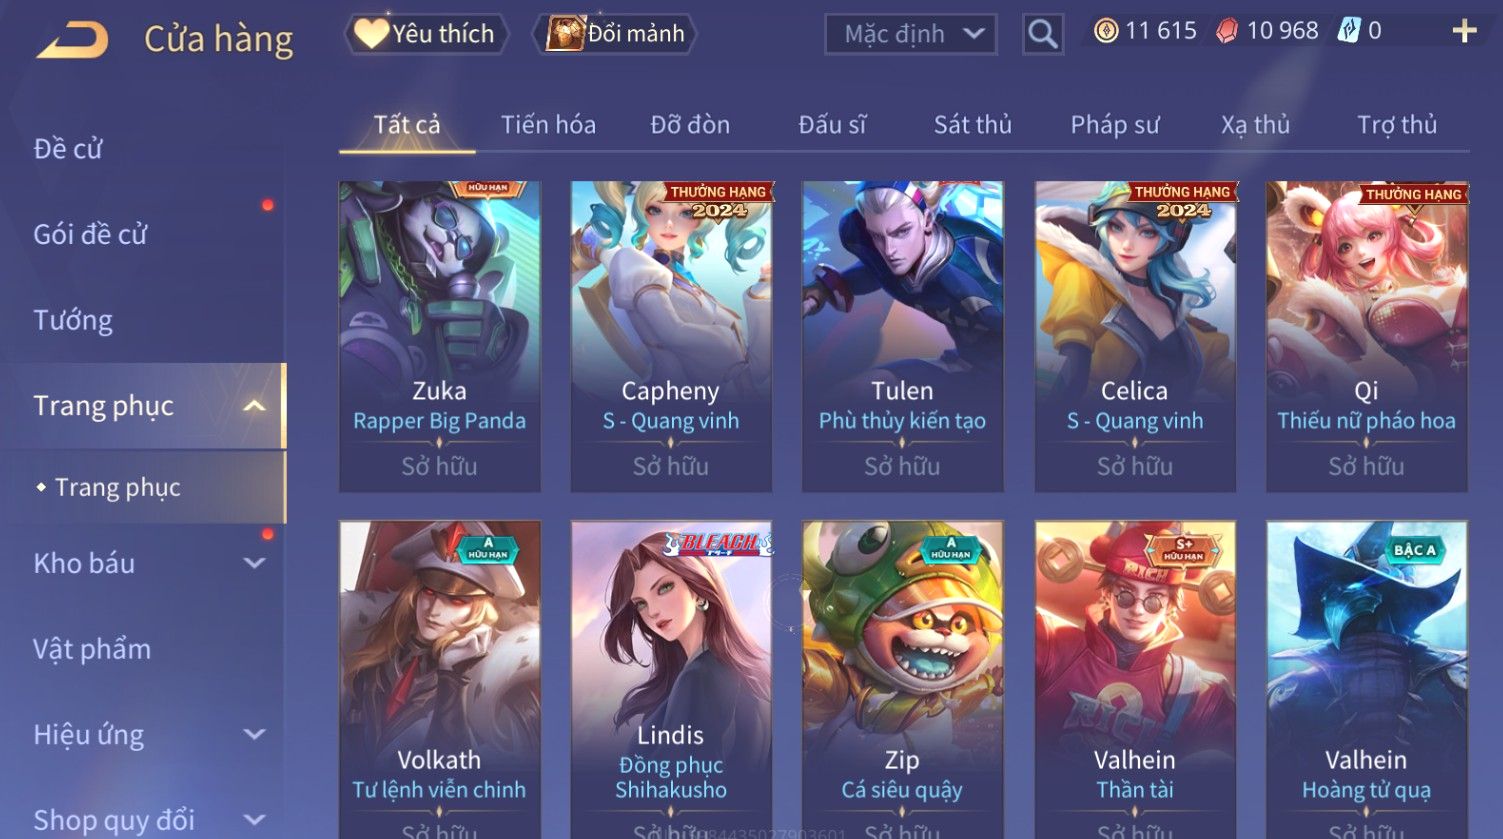
Task: Switch to the Sát thủ tab
Action: click(972, 125)
